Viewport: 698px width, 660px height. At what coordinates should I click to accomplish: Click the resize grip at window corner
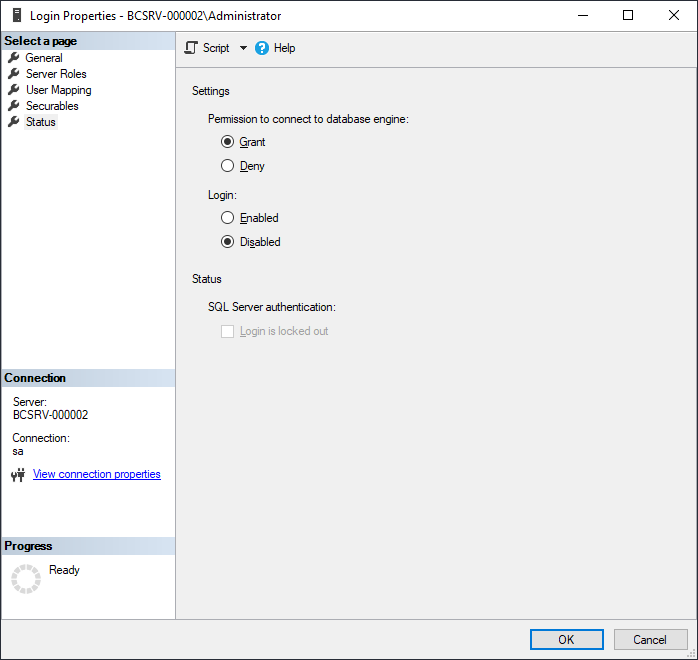click(692, 654)
